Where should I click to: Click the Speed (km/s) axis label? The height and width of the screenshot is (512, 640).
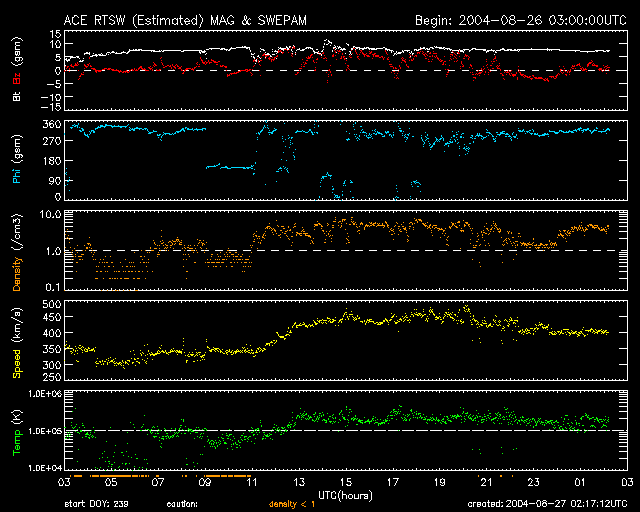click(17, 341)
